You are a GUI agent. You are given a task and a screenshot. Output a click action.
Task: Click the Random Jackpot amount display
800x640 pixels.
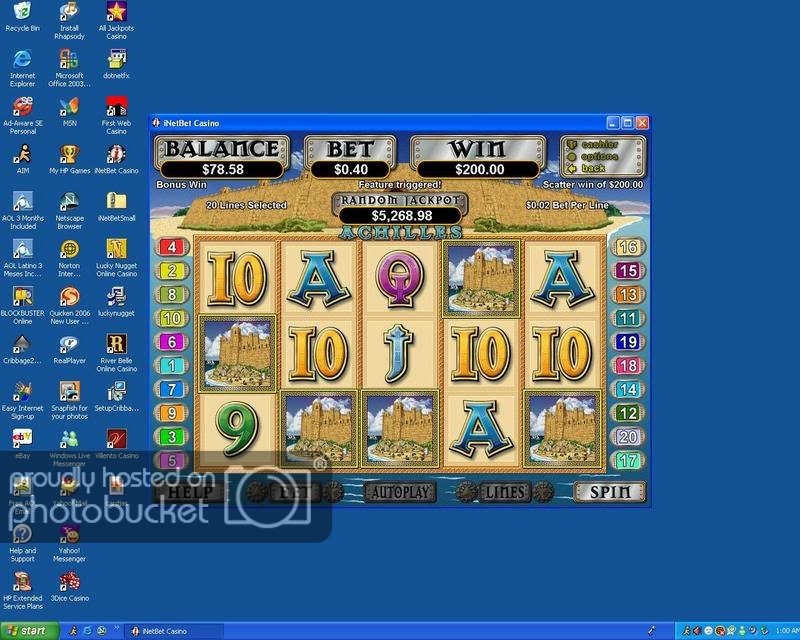click(x=401, y=215)
